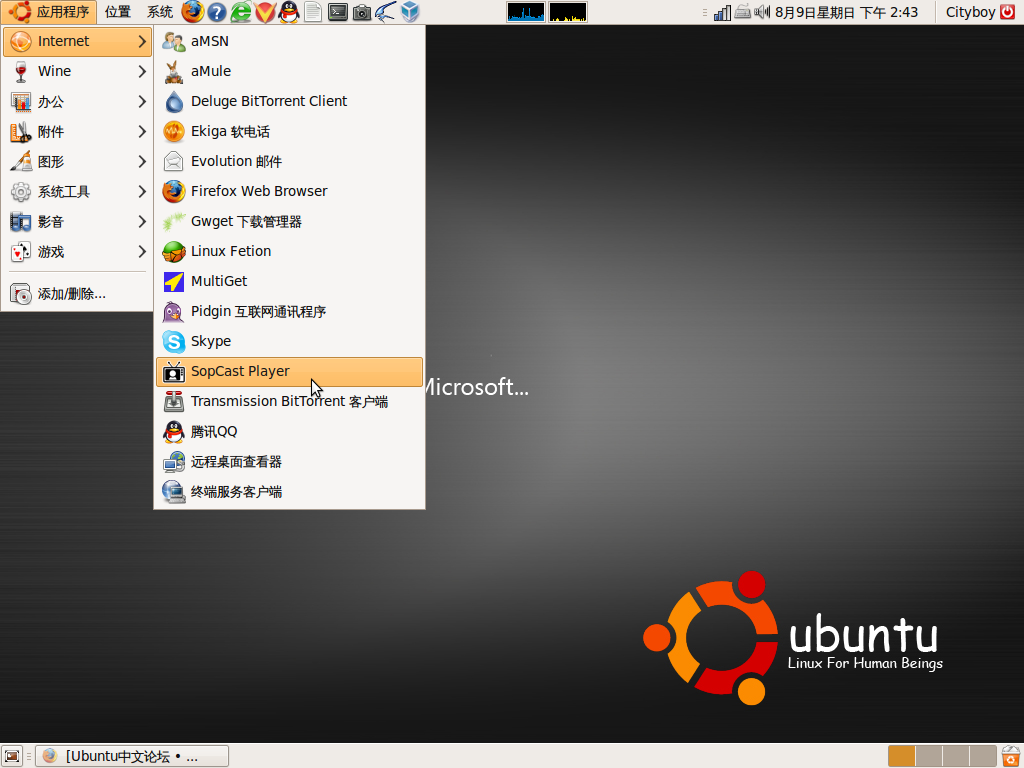
Task: Open the help question-mark launcher
Action: (217, 12)
